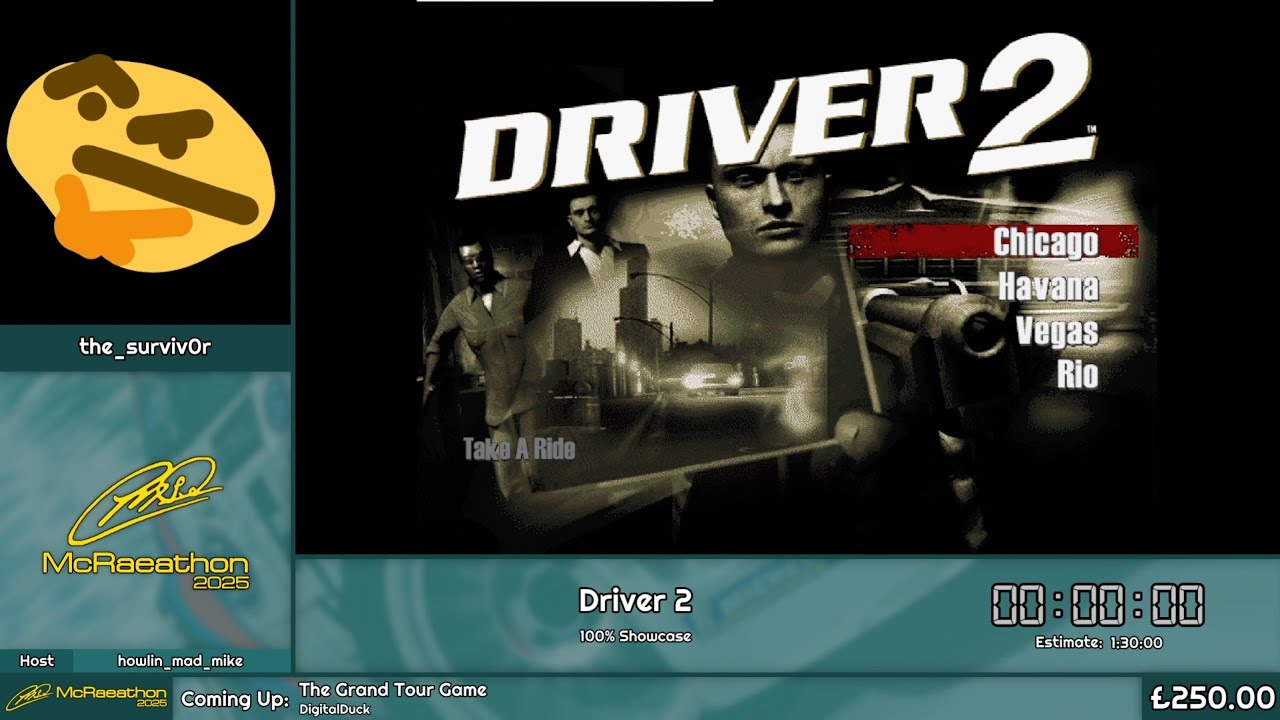
Task: Click the McRaeathon 2025 signature logo
Action: coord(145,523)
